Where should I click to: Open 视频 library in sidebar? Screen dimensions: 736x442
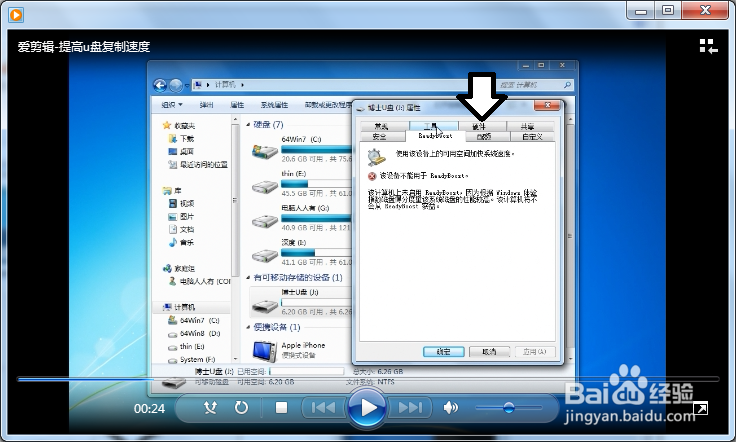point(181,203)
